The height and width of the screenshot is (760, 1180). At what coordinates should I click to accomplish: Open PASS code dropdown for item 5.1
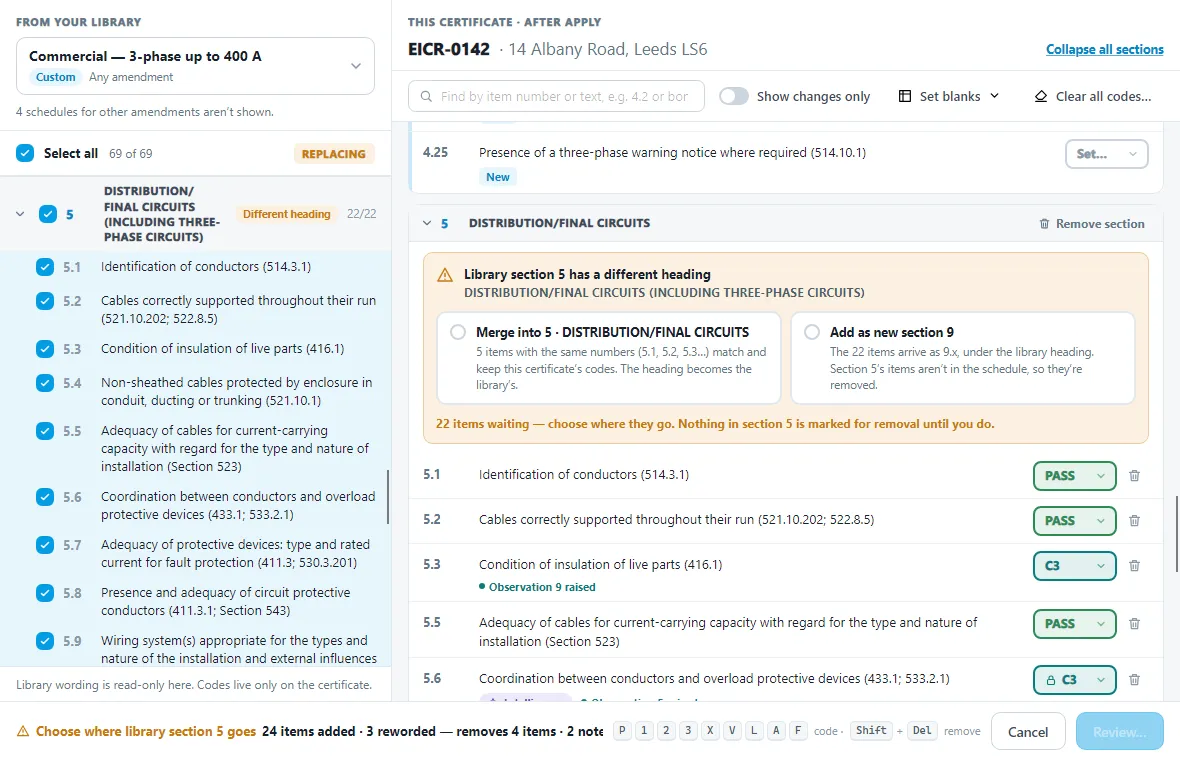click(1074, 476)
